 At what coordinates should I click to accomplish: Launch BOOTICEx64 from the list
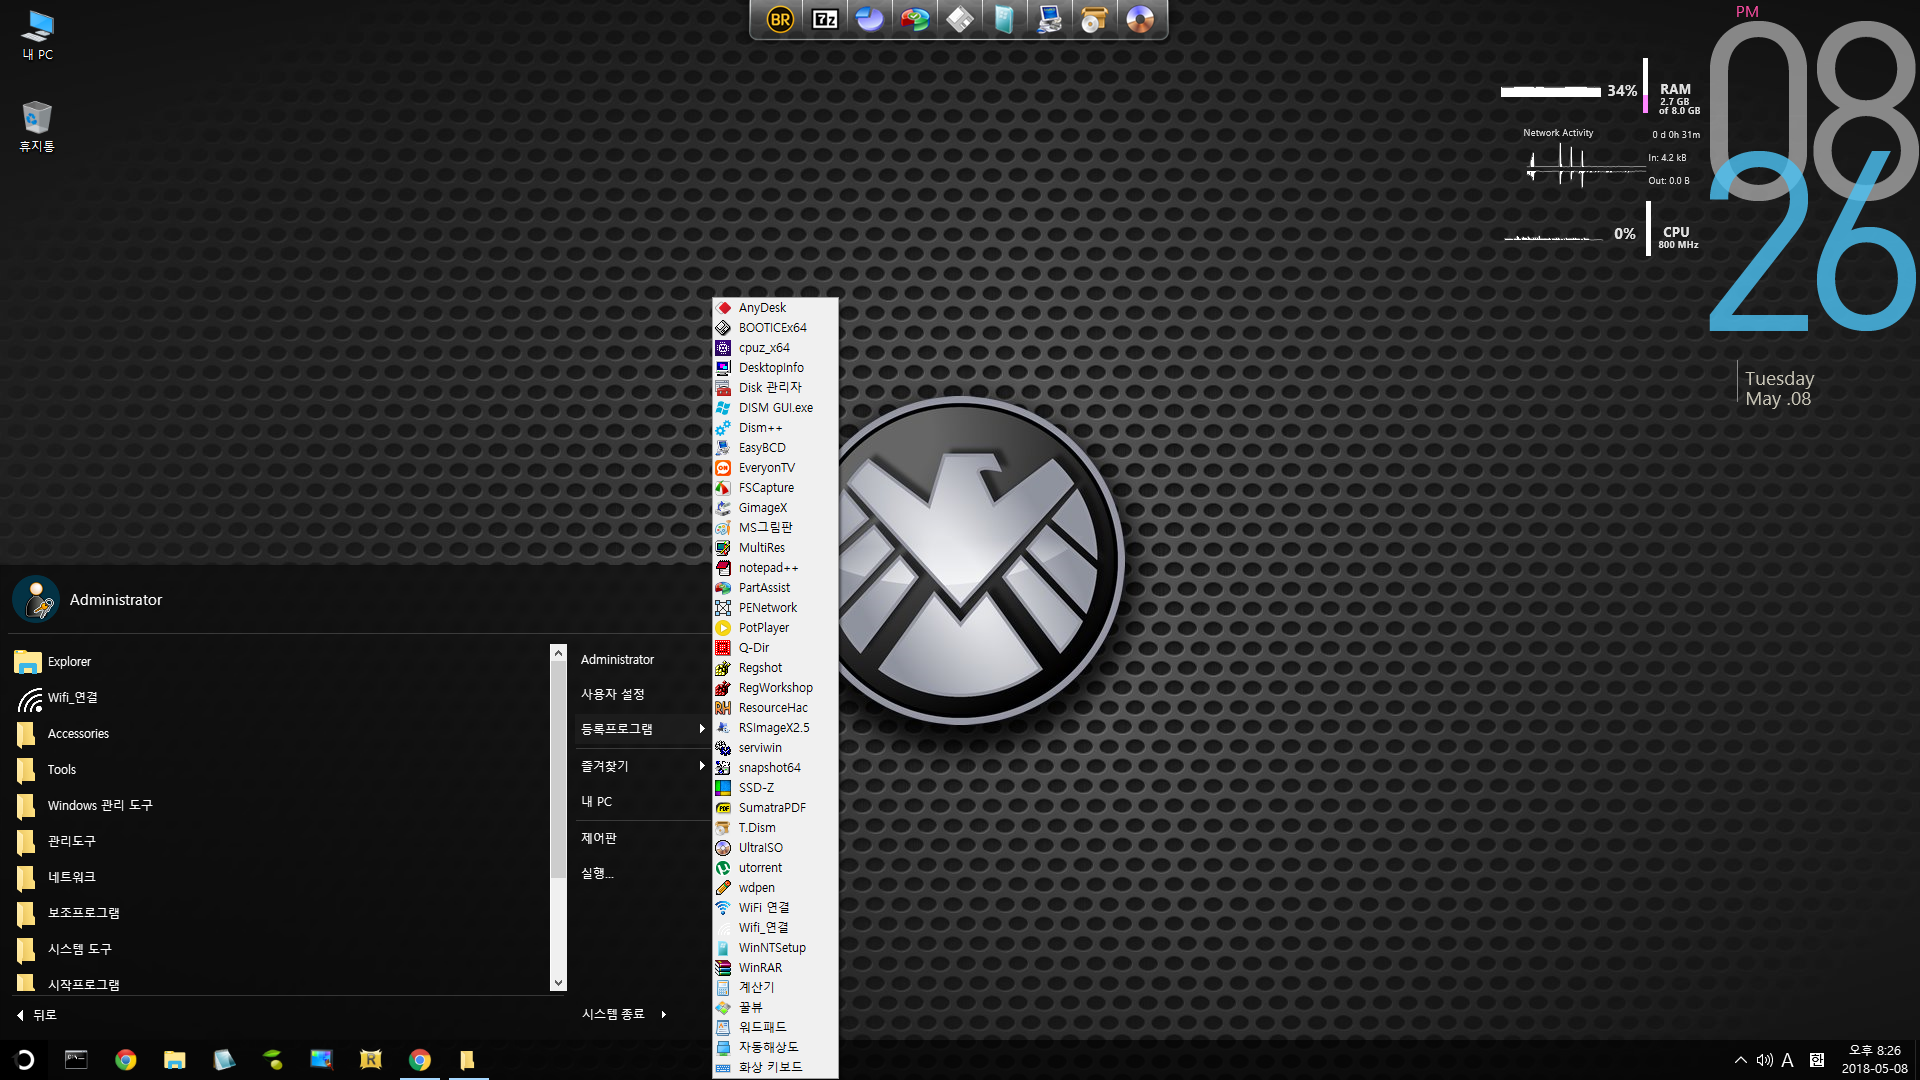pyautogui.click(x=775, y=328)
